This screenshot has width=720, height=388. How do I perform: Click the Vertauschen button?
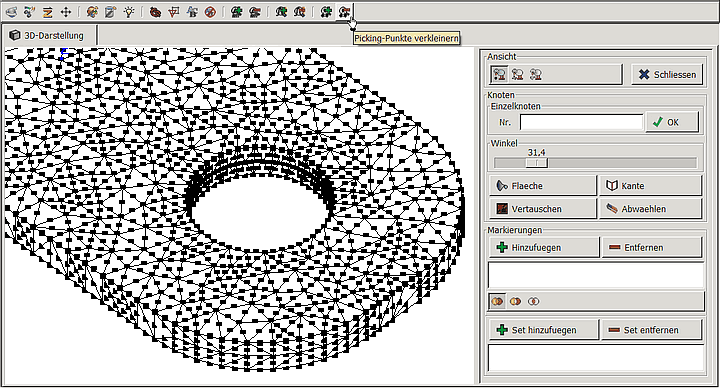543,209
